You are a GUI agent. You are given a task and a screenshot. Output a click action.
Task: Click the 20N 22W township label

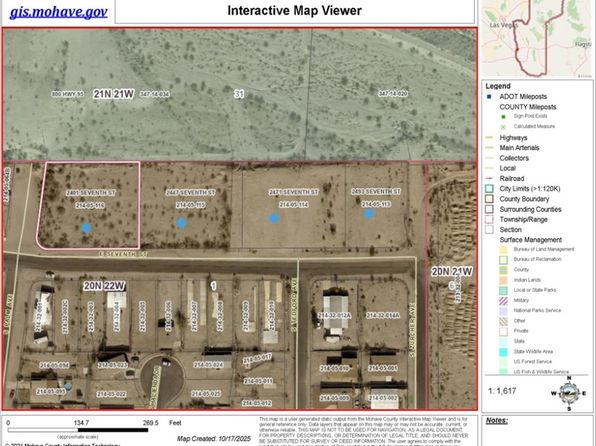[x=104, y=286]
